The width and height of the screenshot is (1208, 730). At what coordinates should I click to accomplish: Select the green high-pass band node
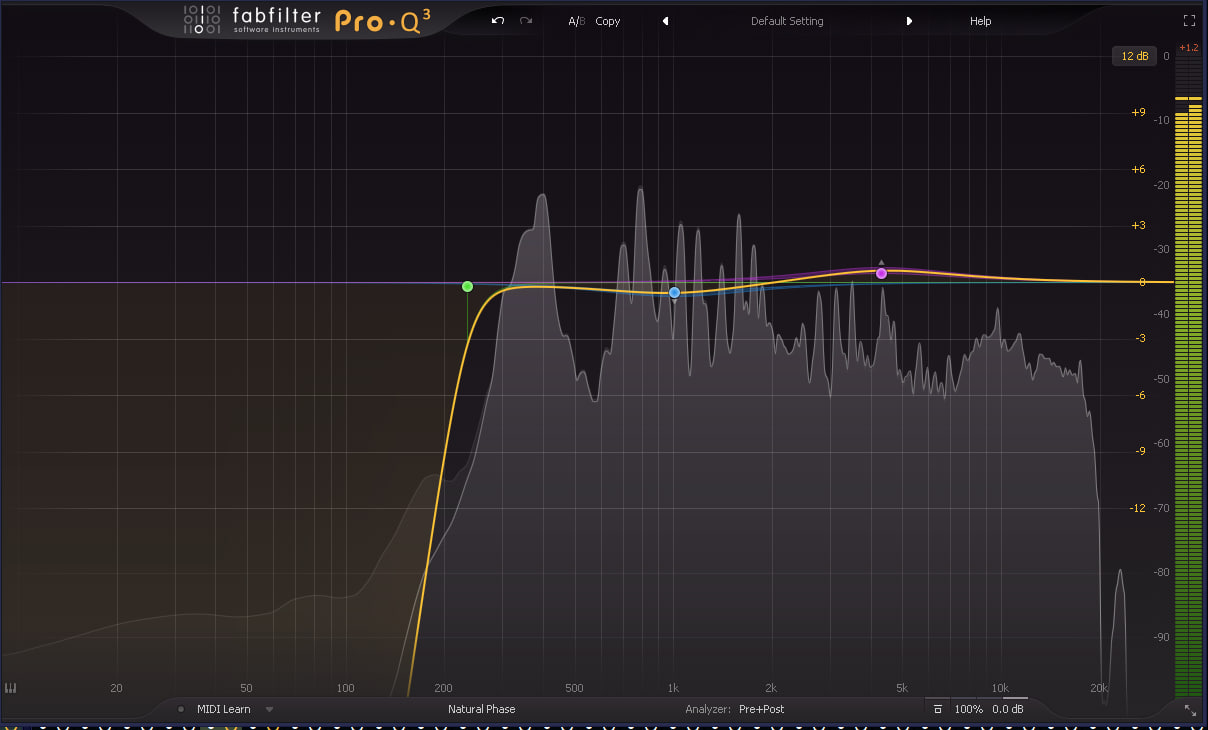pos(467,286)
